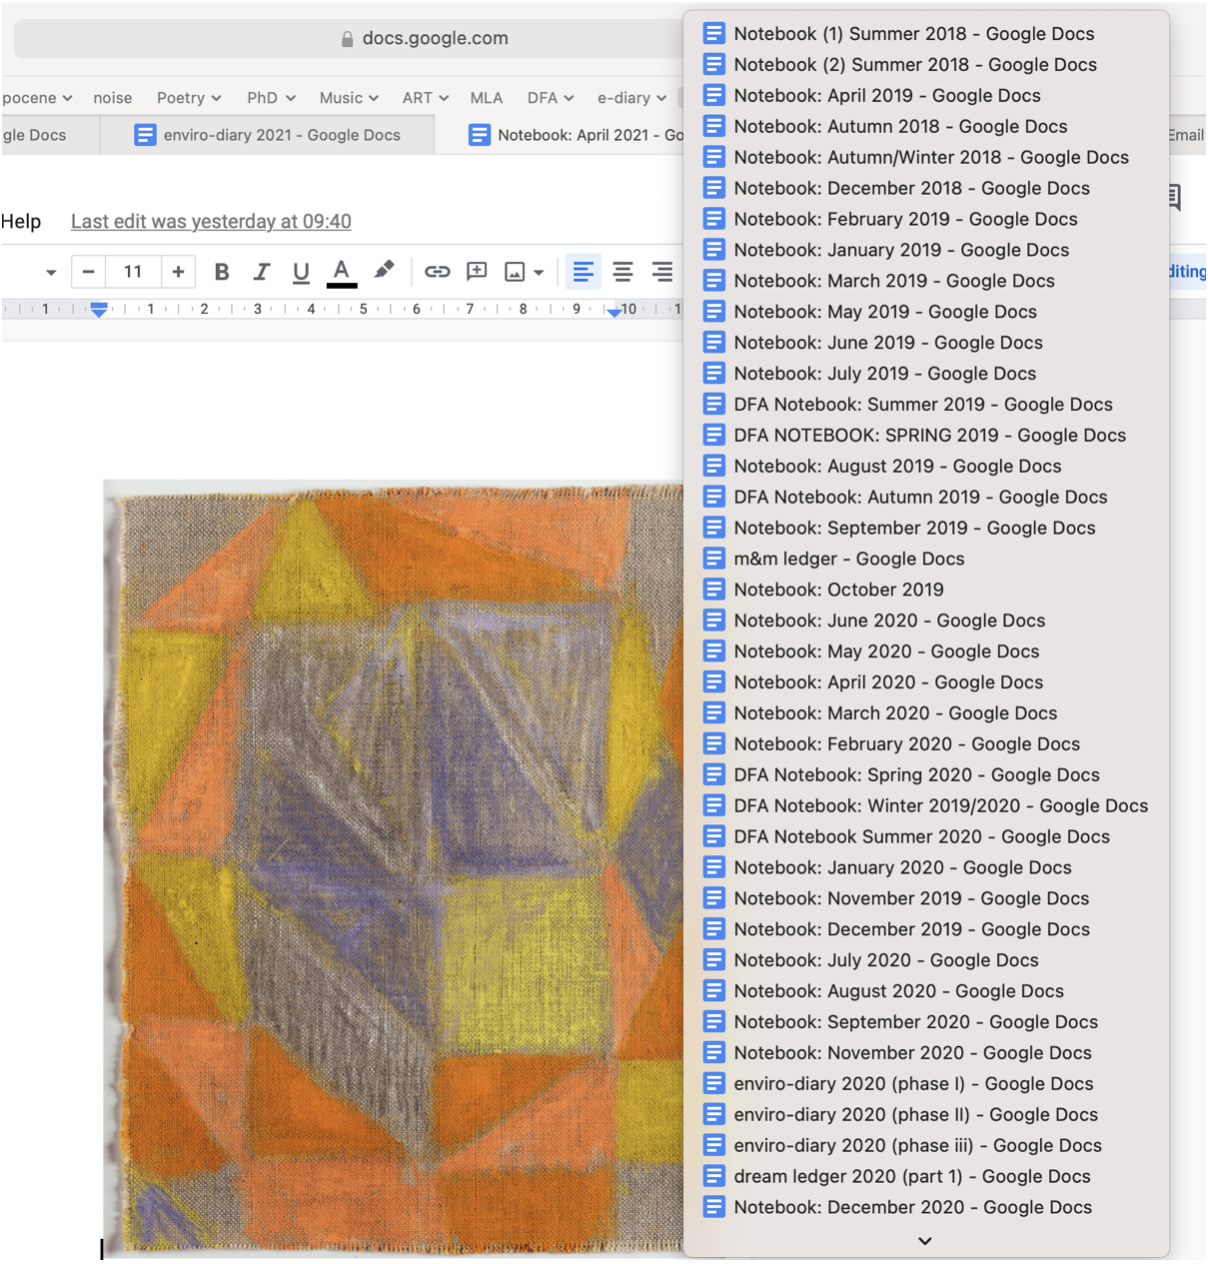Screen dimensions: 1208x1264
Task: Open the last edit history link
Action: pyautogui.click(x=211, y=222)
